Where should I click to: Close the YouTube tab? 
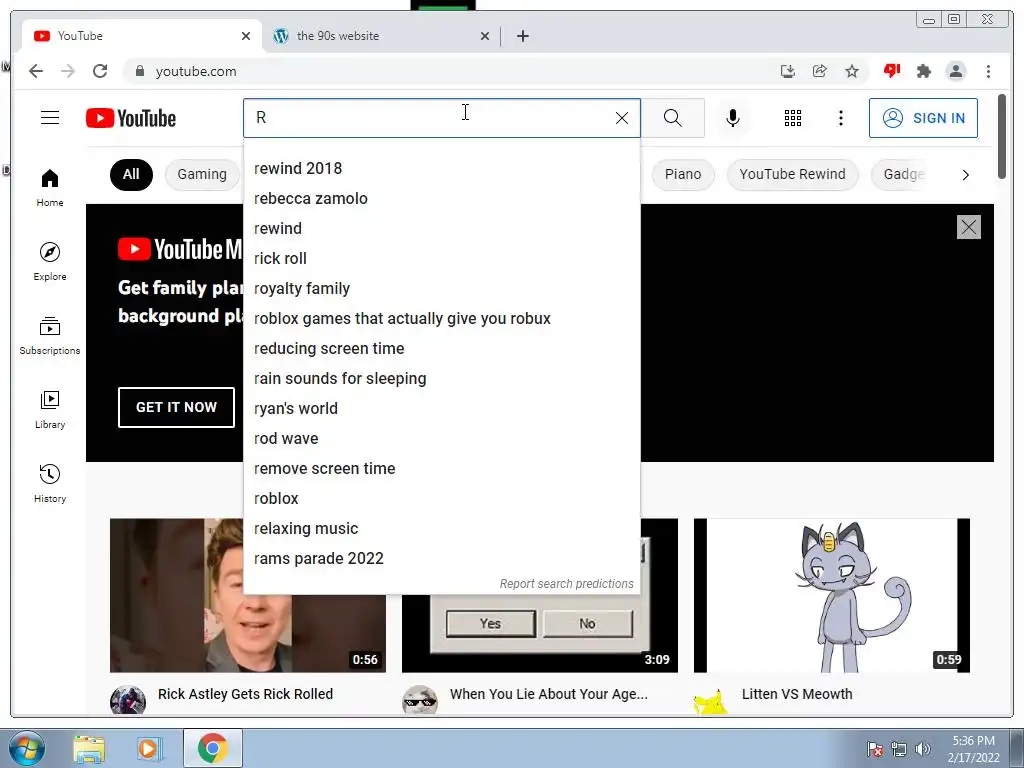246,36
